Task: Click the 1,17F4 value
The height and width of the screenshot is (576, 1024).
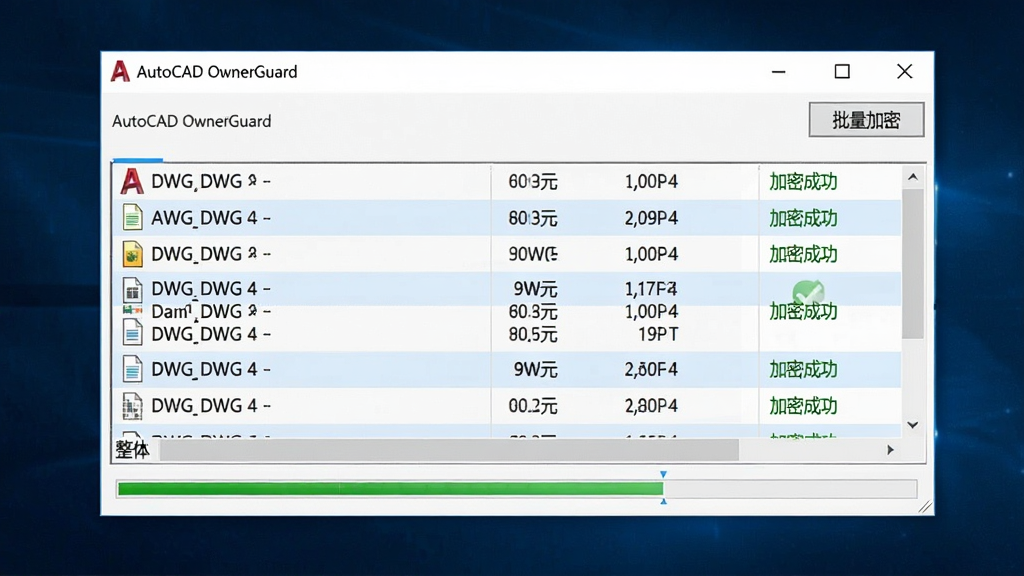Action: pyautogui.click(x=651, y=289)
